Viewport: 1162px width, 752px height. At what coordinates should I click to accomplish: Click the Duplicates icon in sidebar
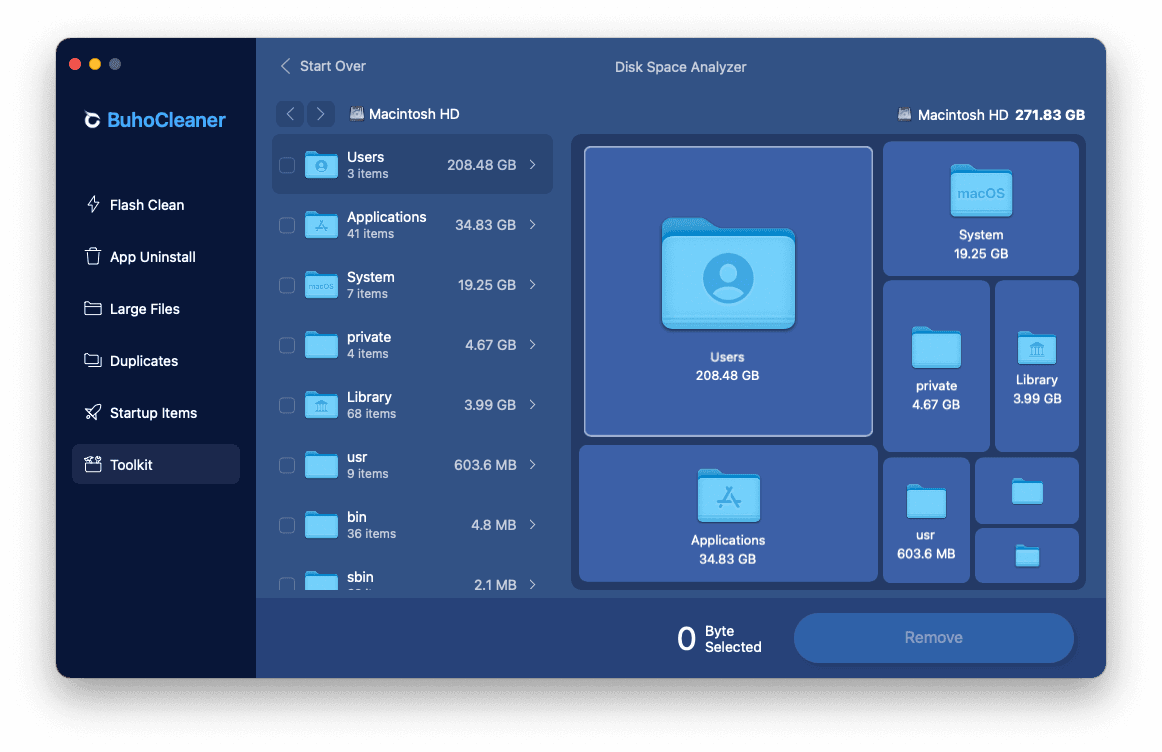(93, 361)
